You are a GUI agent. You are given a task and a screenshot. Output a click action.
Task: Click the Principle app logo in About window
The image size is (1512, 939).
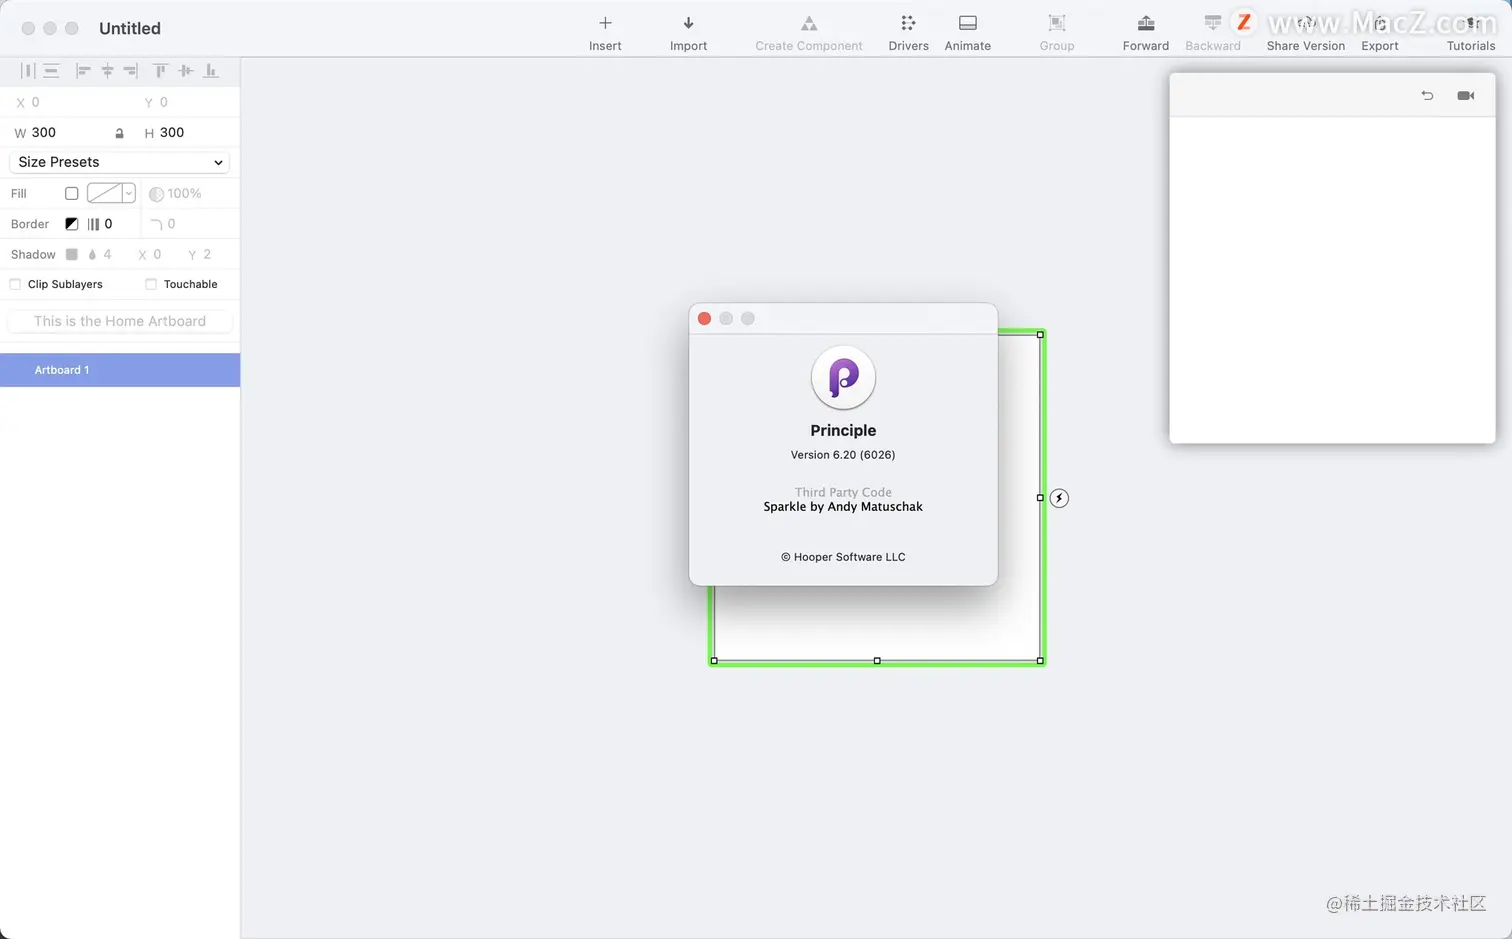[x=843, y=378]
